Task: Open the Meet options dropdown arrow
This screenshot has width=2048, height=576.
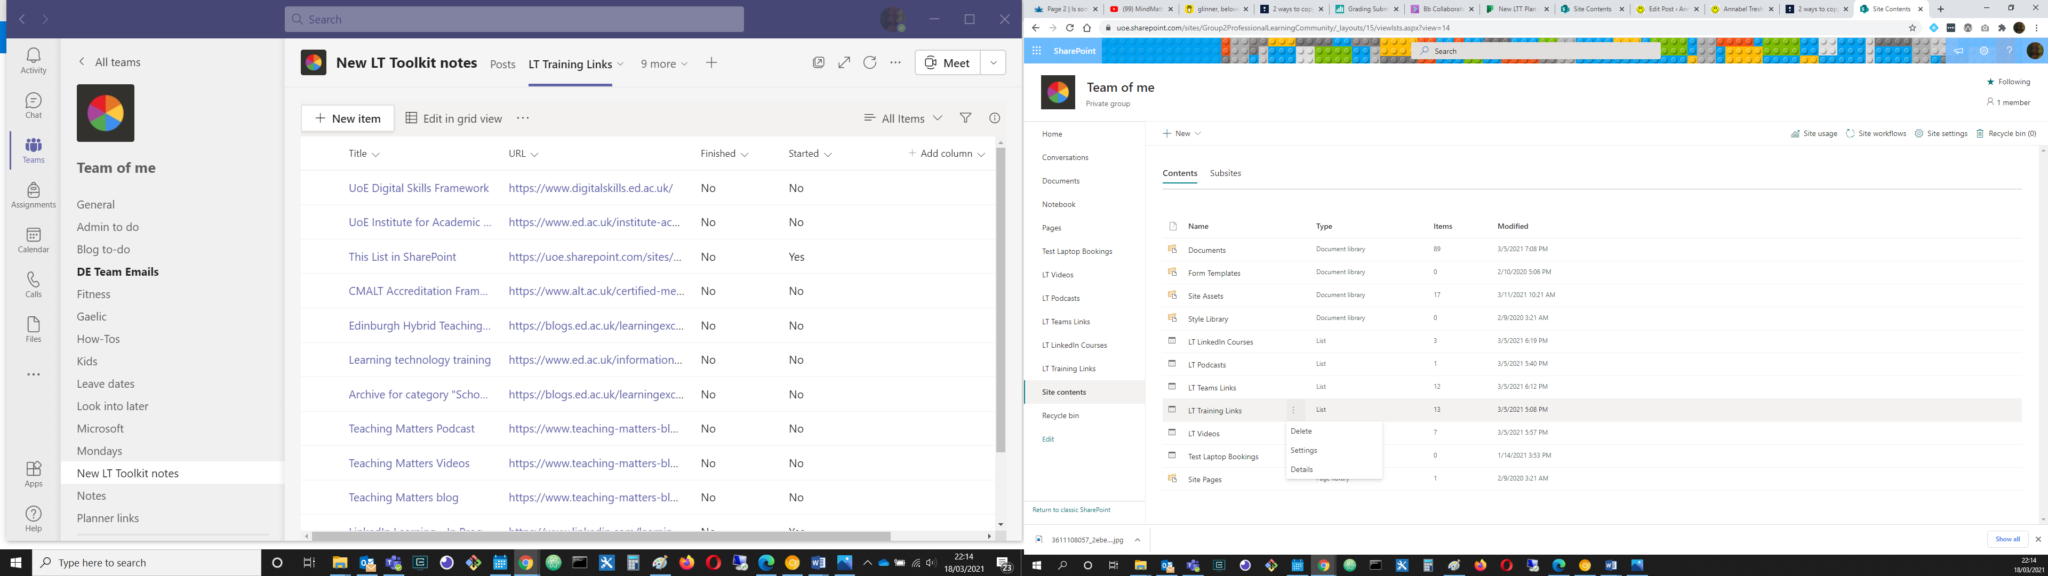Action: (x=993, y=62)
